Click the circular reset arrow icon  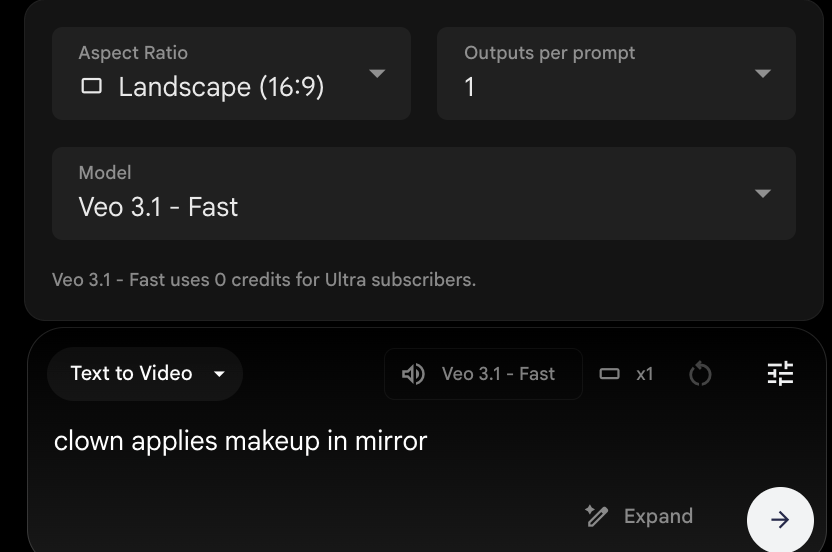(x=700, y=374)
